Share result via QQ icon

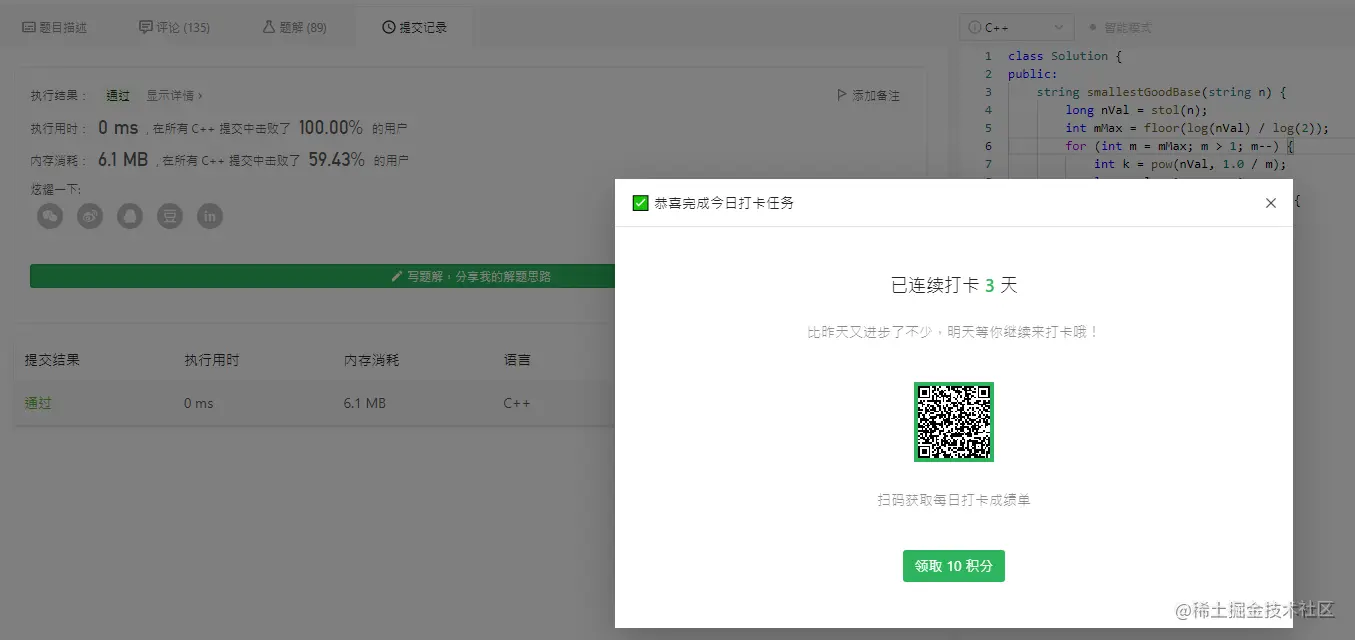(x=130, y=216)
